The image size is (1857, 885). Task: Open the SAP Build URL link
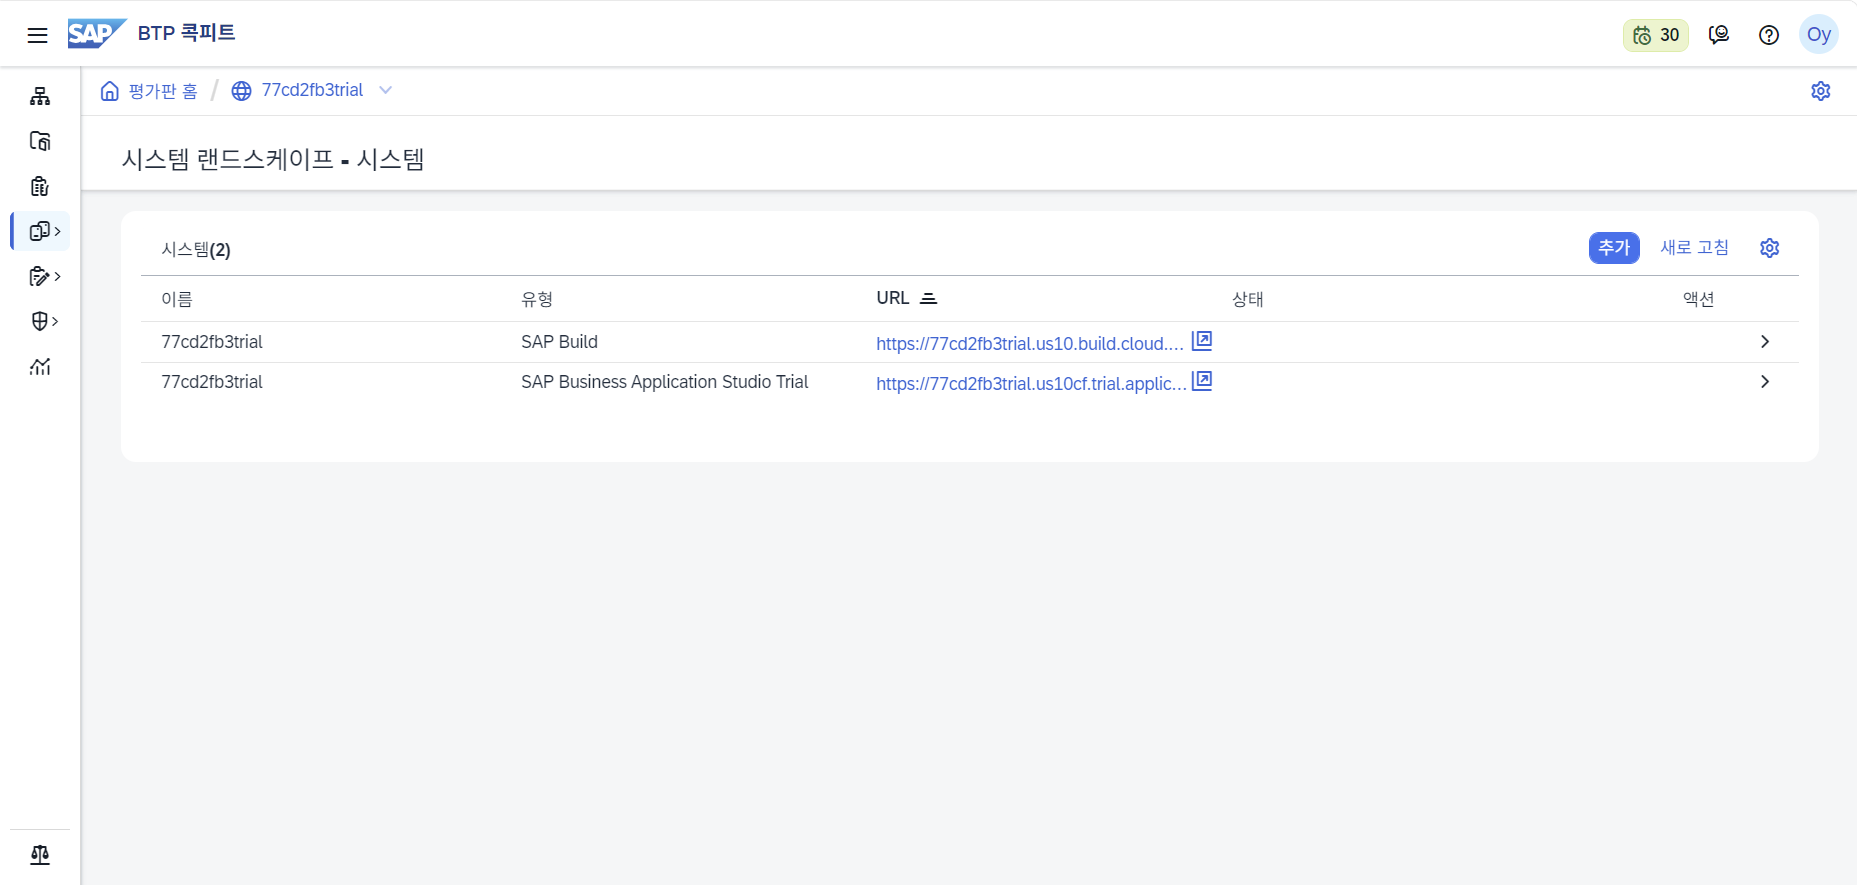1030,344
